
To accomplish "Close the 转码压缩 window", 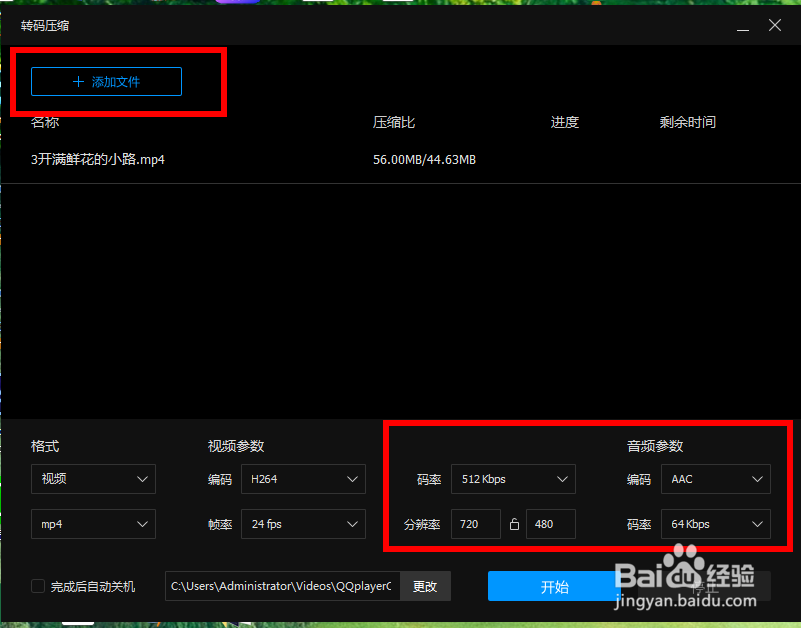I will tap(774, 25).
